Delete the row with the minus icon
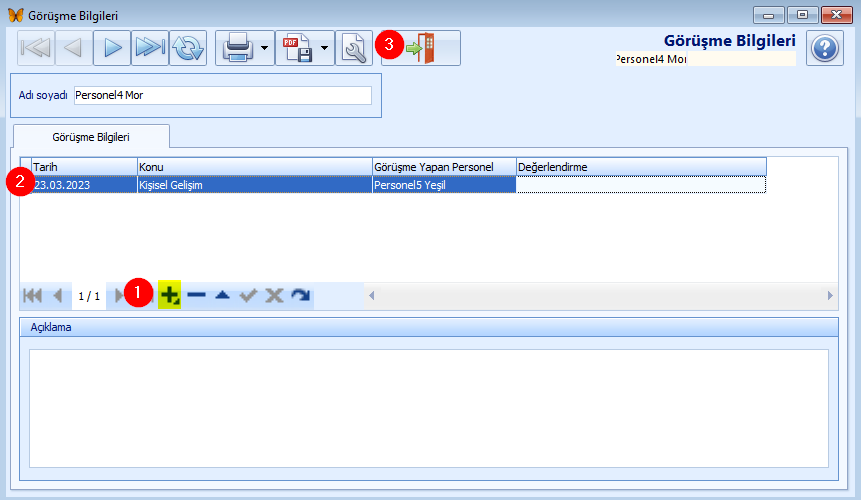The image size is (861, 500). [x=196, y=296]
